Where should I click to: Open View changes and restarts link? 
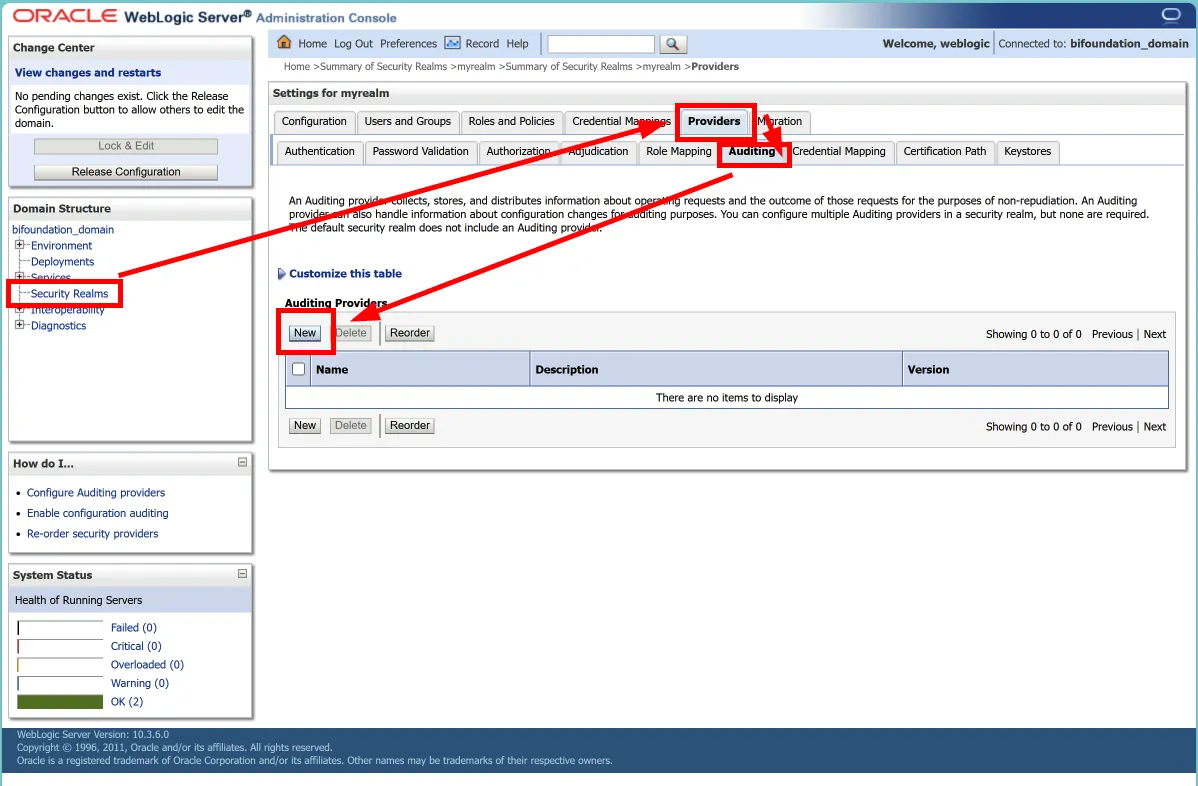pyautogui.click(x=88, y=73)
